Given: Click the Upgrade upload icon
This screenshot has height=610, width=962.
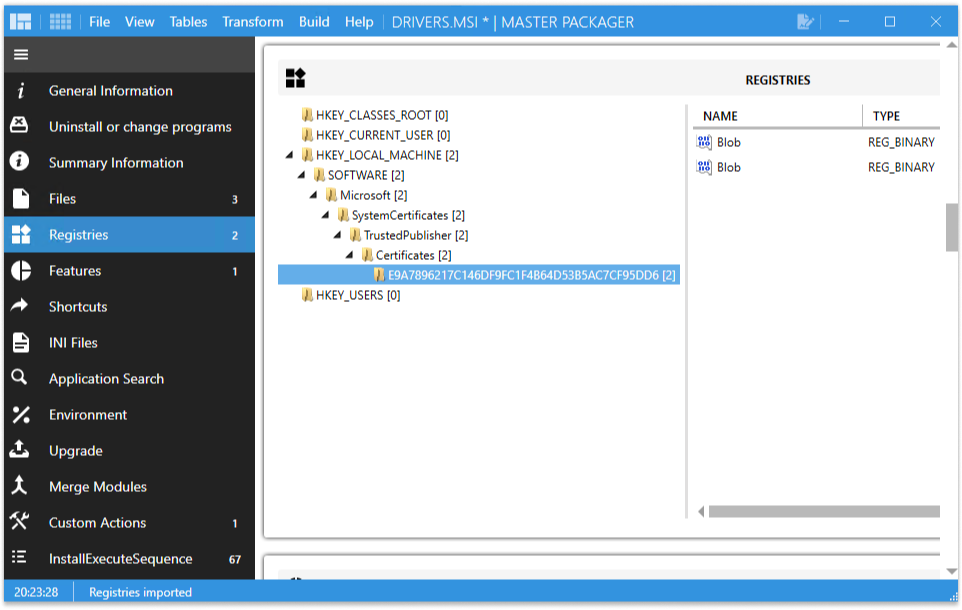Looking at the screenshot, I should coord(19,449).
